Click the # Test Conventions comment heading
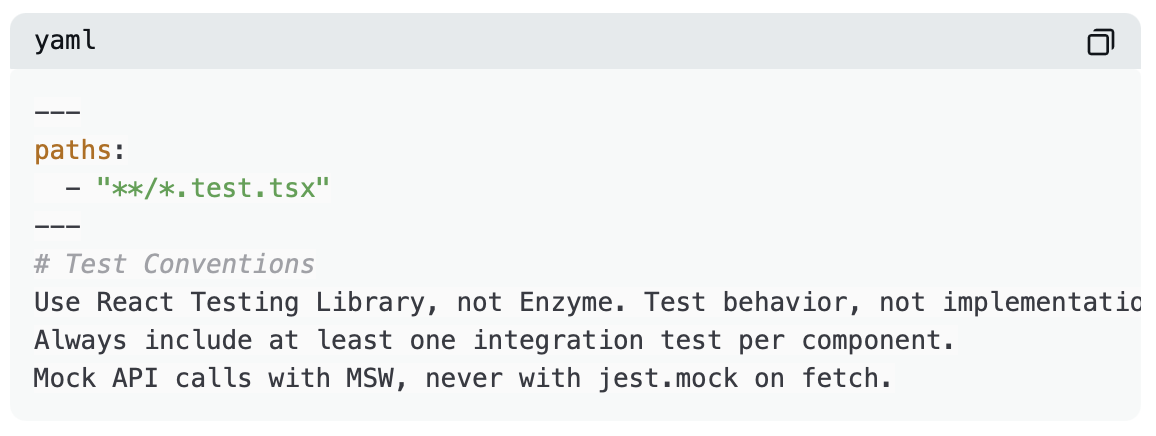 coord(174,264)
